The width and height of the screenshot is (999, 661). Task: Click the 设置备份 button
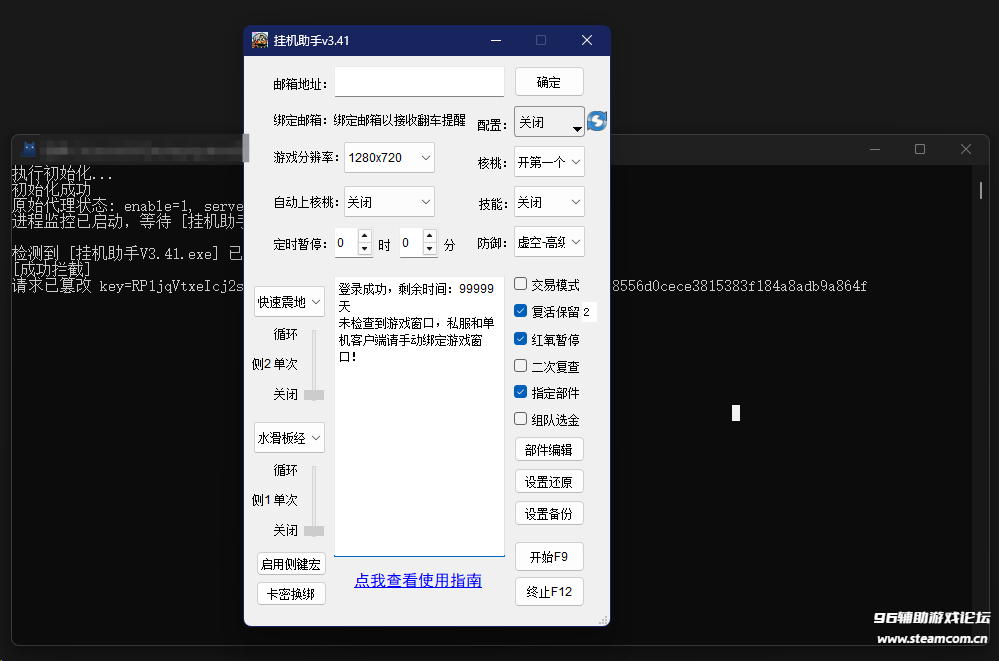click(x=549, y=514)
